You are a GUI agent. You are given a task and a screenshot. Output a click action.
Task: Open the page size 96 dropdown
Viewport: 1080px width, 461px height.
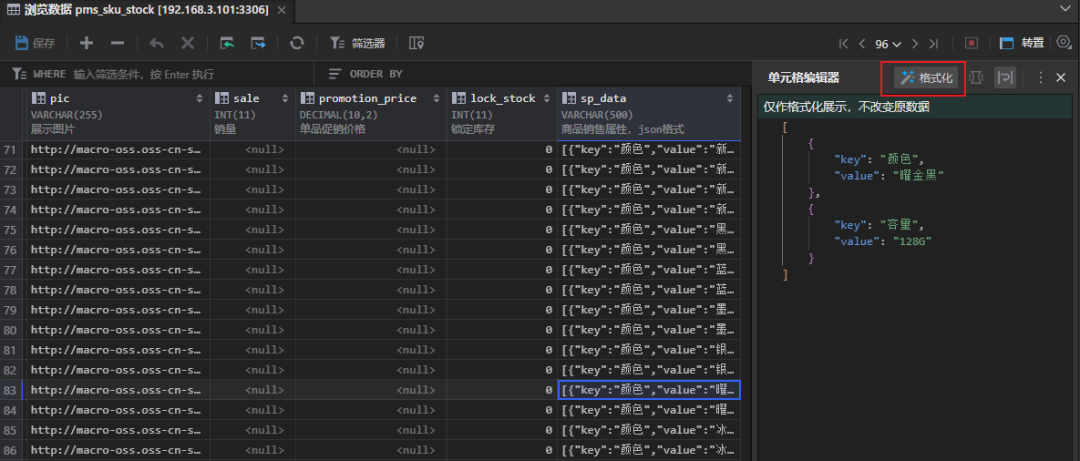click(x=888, y=44)
